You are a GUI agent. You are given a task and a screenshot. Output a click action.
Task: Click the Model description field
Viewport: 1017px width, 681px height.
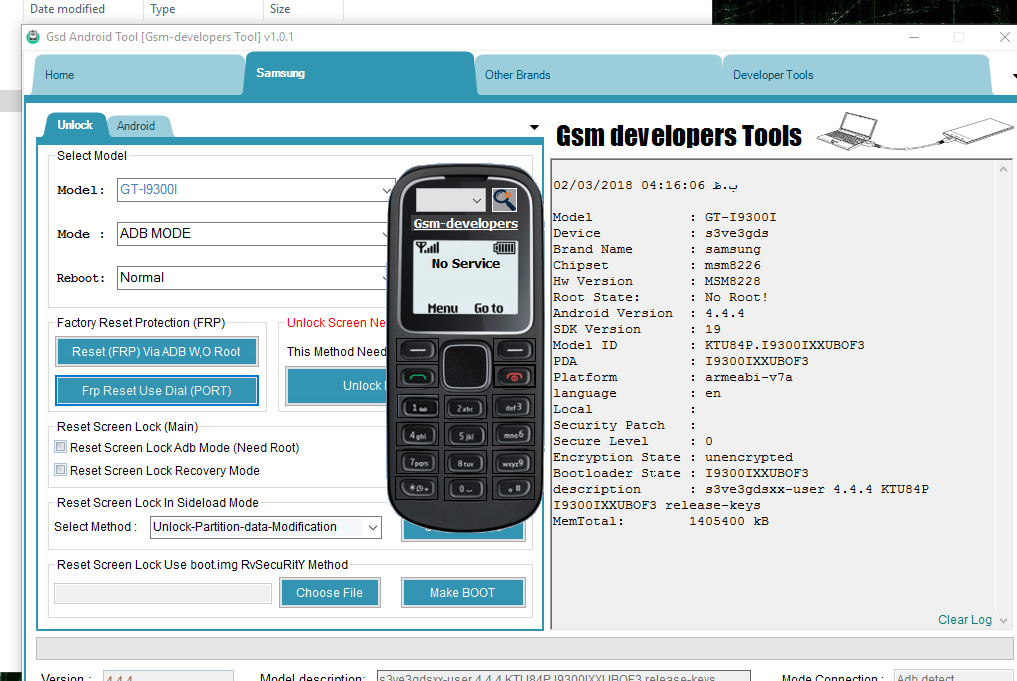click(x=564, y=676)
